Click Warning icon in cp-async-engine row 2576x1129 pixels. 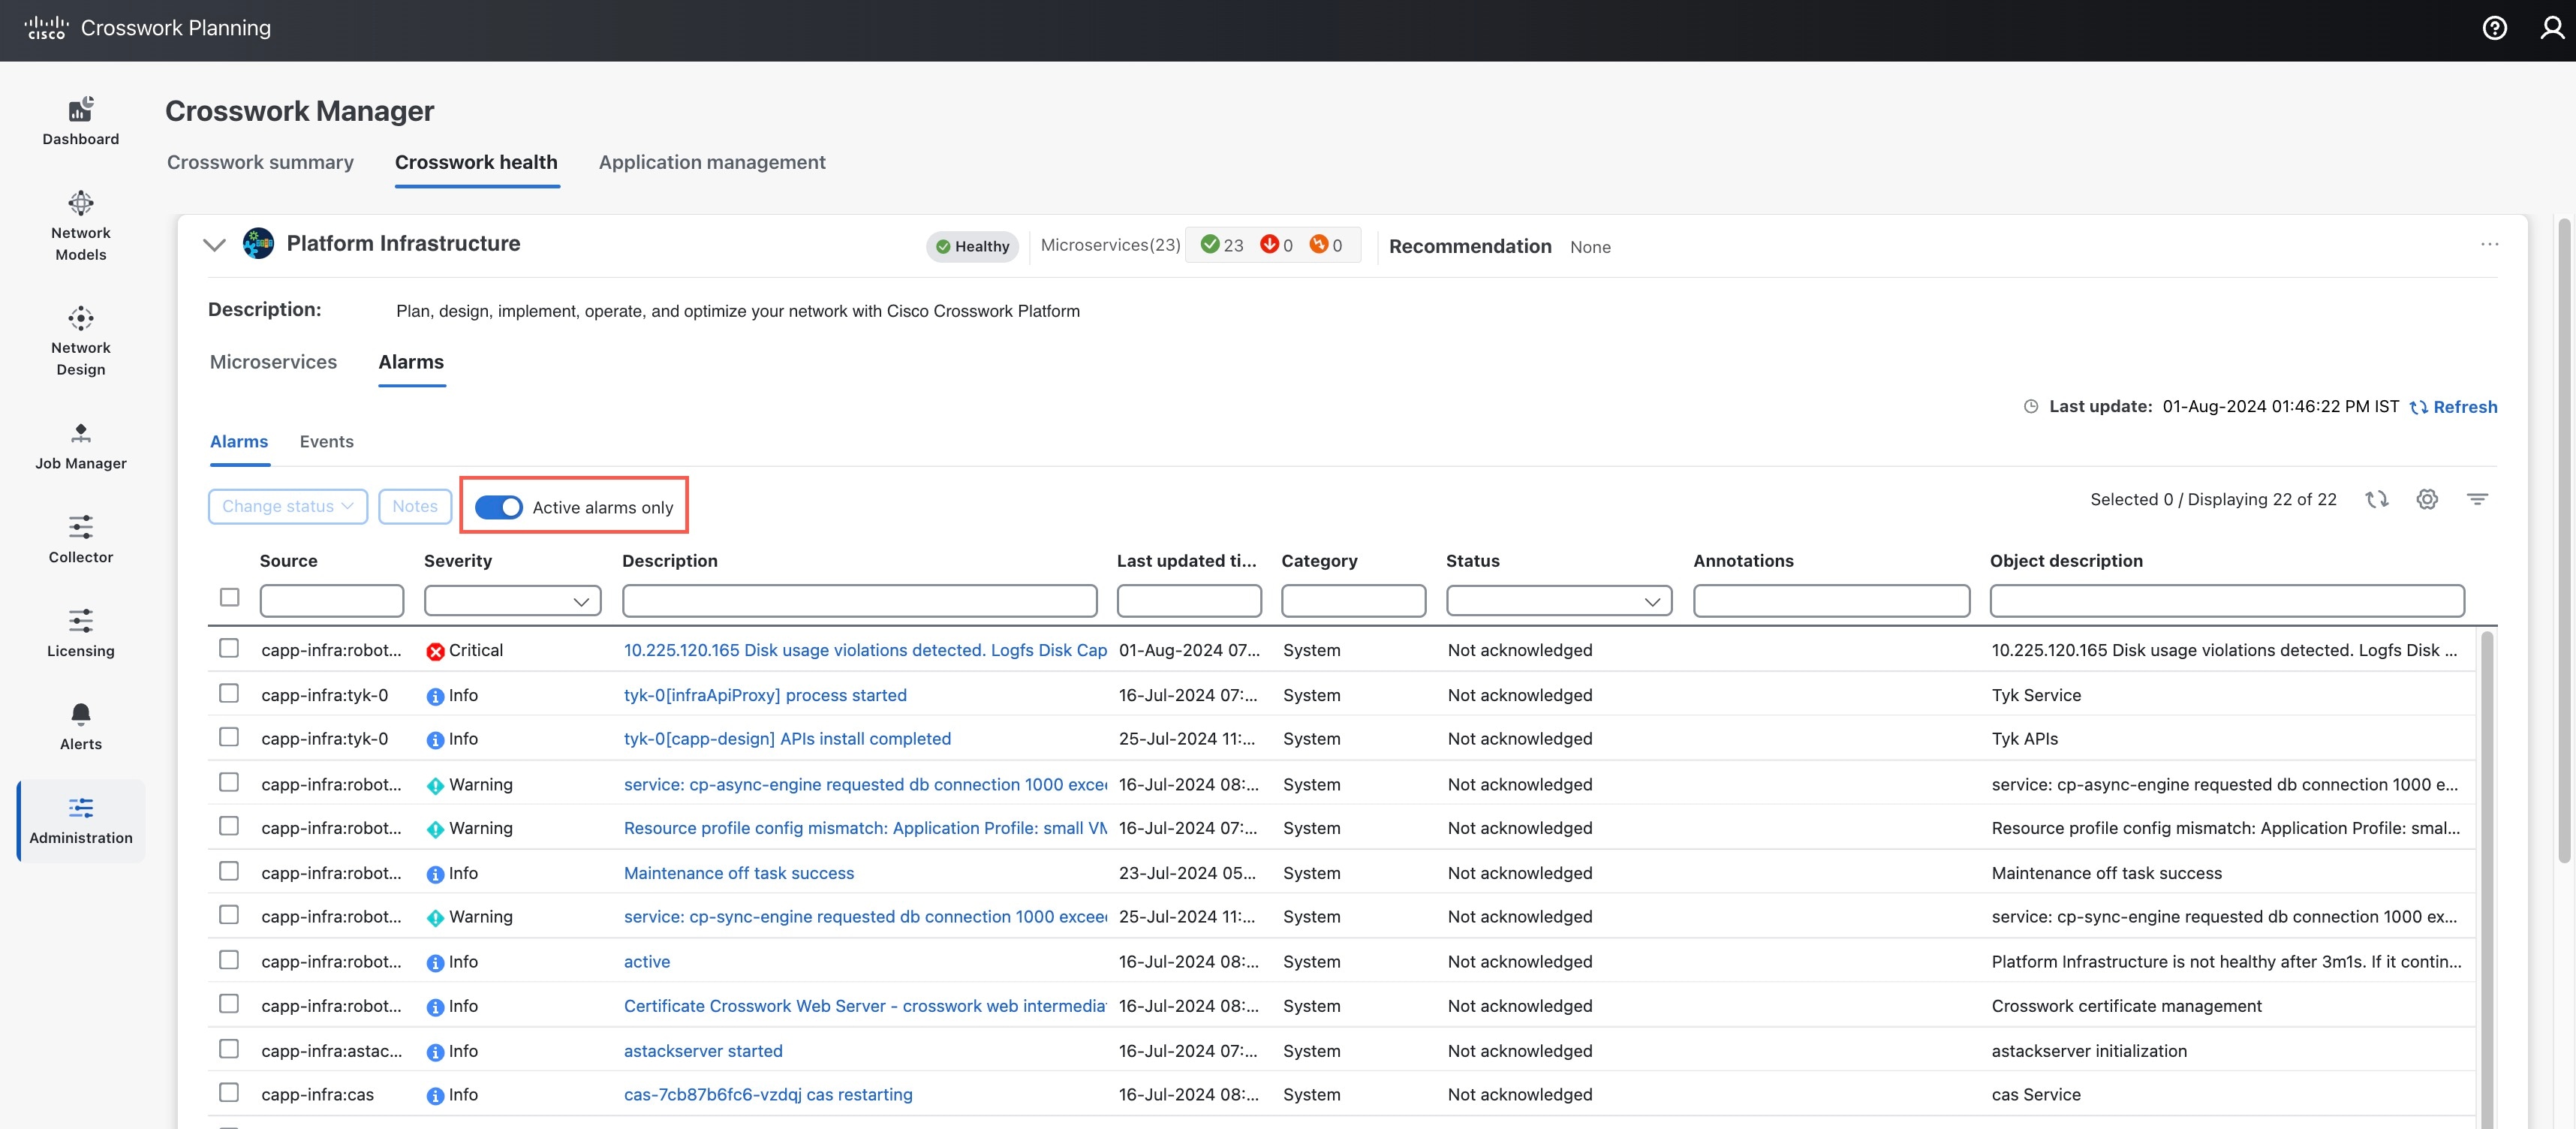click(435, 786)
